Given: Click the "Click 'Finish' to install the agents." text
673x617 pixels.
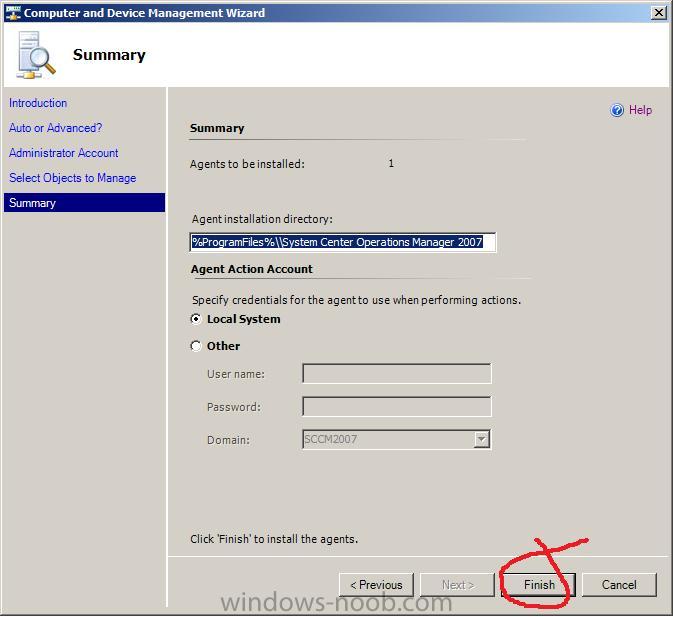Looking at the screenshot, I should pyautogui.click(x=274, y=539).
